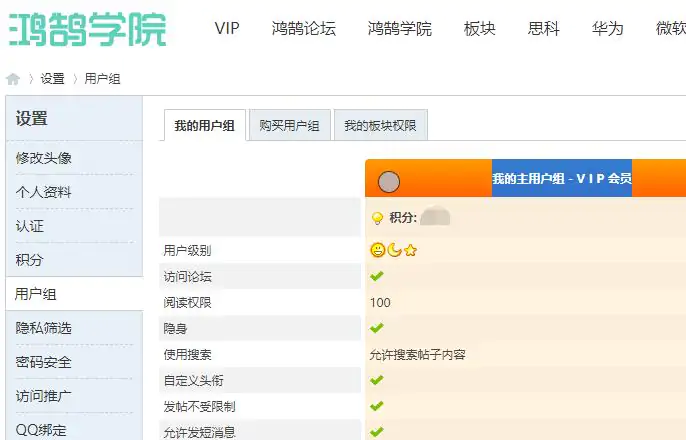The width and height of the screenshot is (686, 440).
Task: Click the 隐身 row label
Action: pyautogui.click(x=175, y=328)
